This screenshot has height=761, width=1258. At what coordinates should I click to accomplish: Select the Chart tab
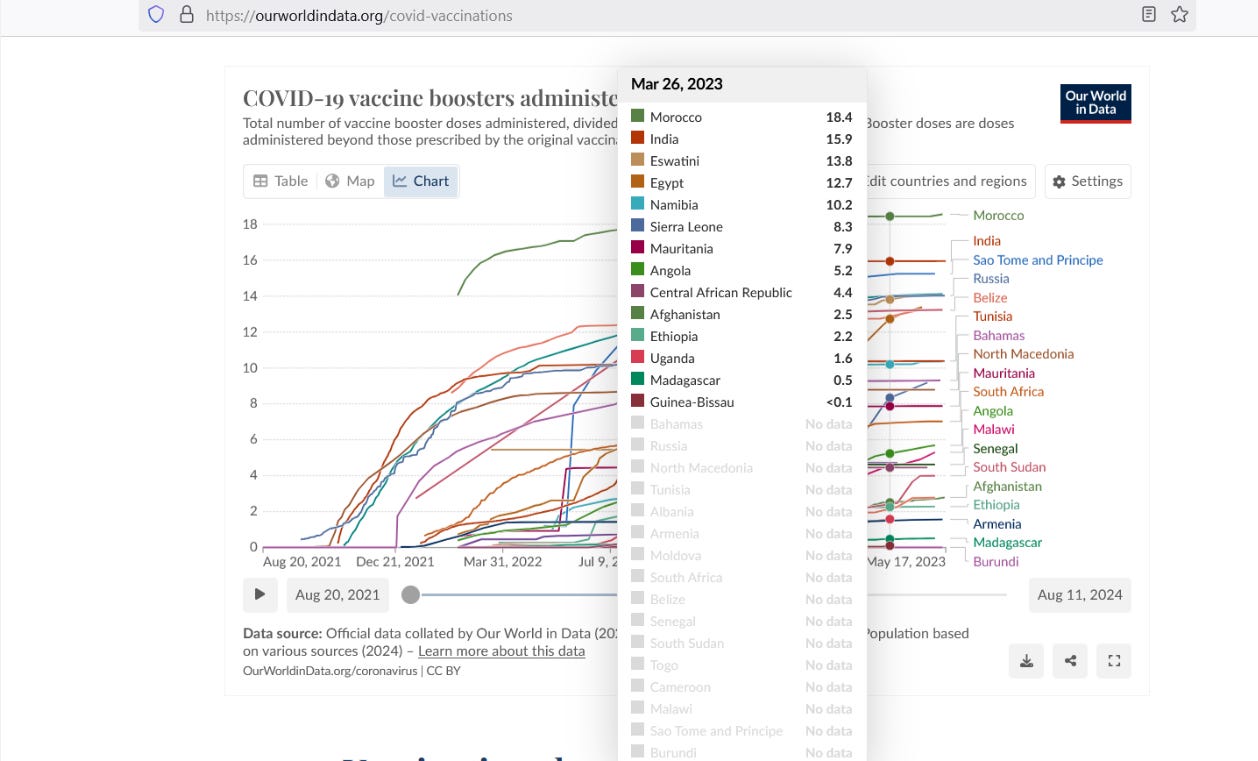click(421, 181)
